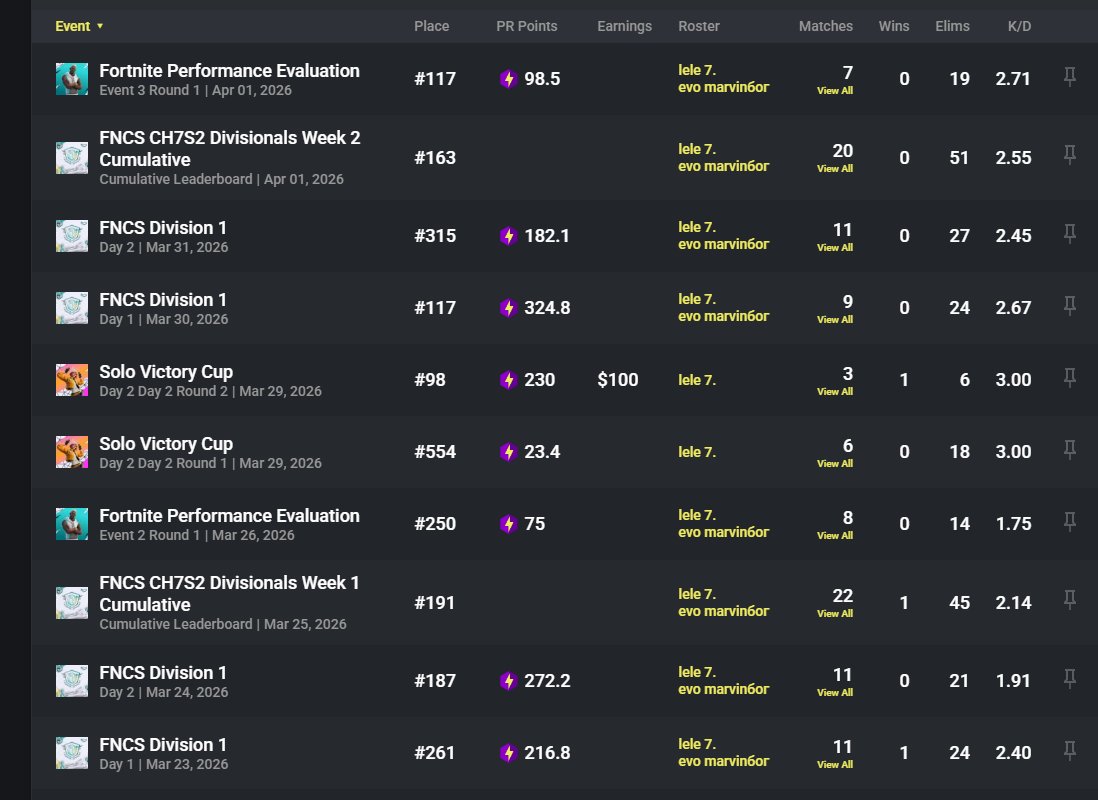Screen dimensions: 1098x800
Task: Click the PR points lightning icon beside 216.8
Action: click(508, 752)
